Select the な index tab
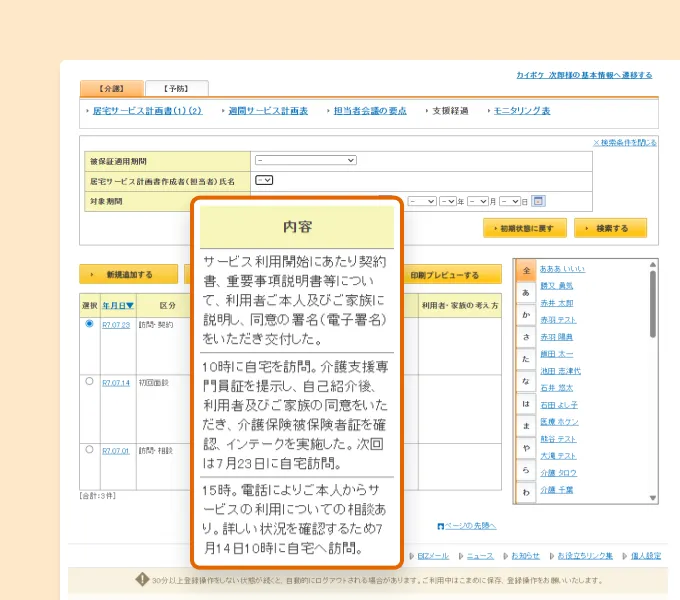The width and height of the screenshot is (680, 600). click(x=526, y=381)
